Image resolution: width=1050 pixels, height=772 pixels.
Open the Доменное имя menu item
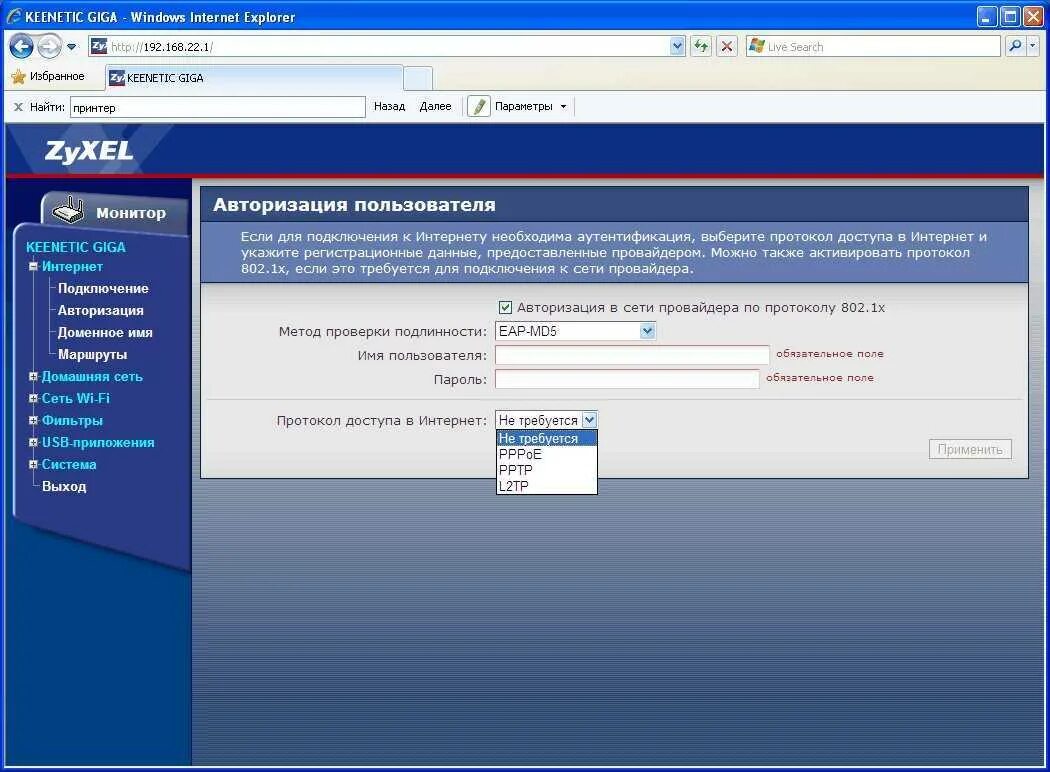pos(105,333)
